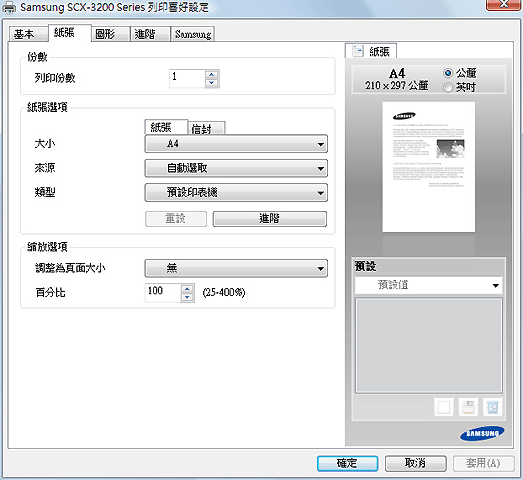Select the 公釐 millimeter radio button
Screen dimensions: 523x480
[448, 73]
